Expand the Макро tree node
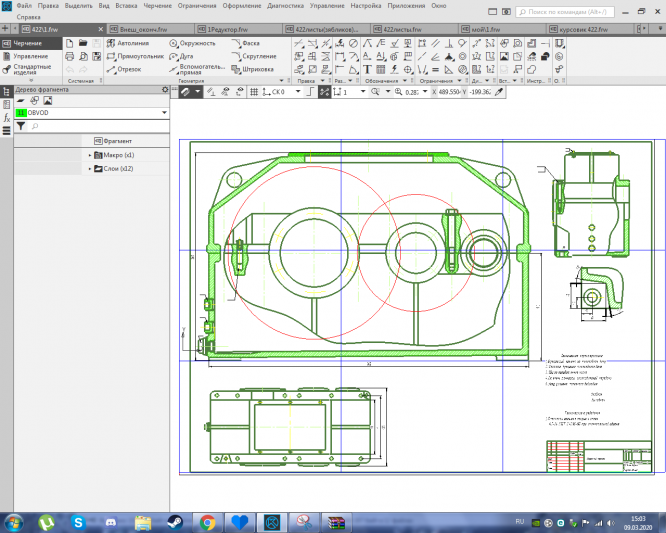Image resolution: width=666 pixels, height=533 pixels. click(x=90, y=155)
